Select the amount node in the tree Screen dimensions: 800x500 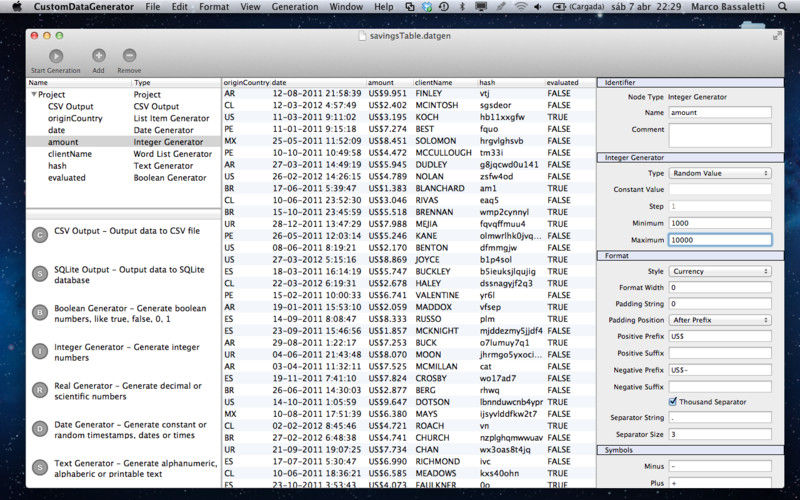point(123,142)
